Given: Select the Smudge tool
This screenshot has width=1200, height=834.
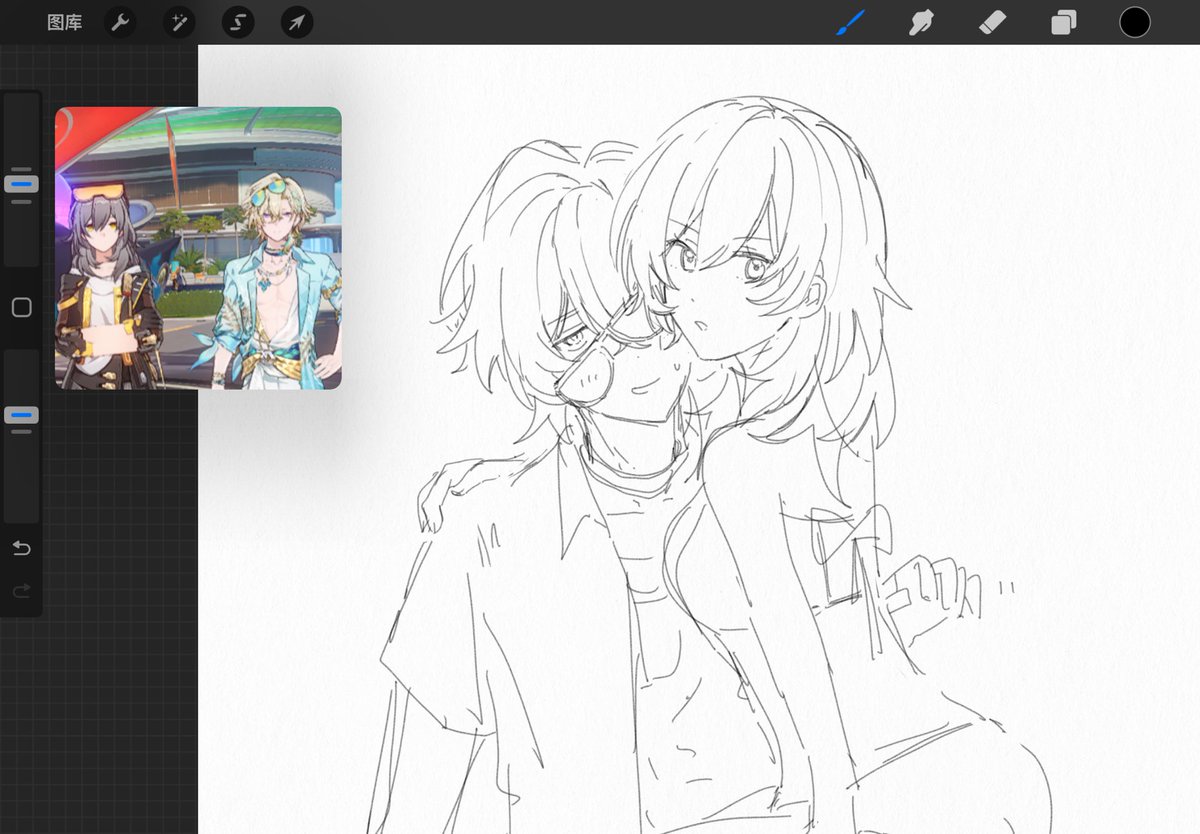Looking at the screenshot, I should pyautogui.click(x=921, y=22).
